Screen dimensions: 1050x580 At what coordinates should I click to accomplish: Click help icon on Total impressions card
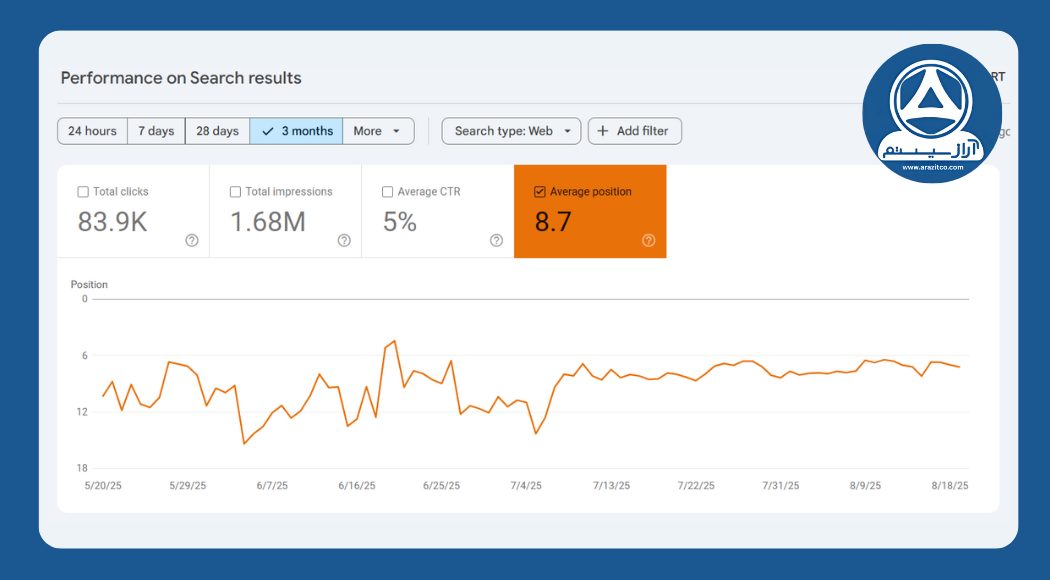pos(344,240)
